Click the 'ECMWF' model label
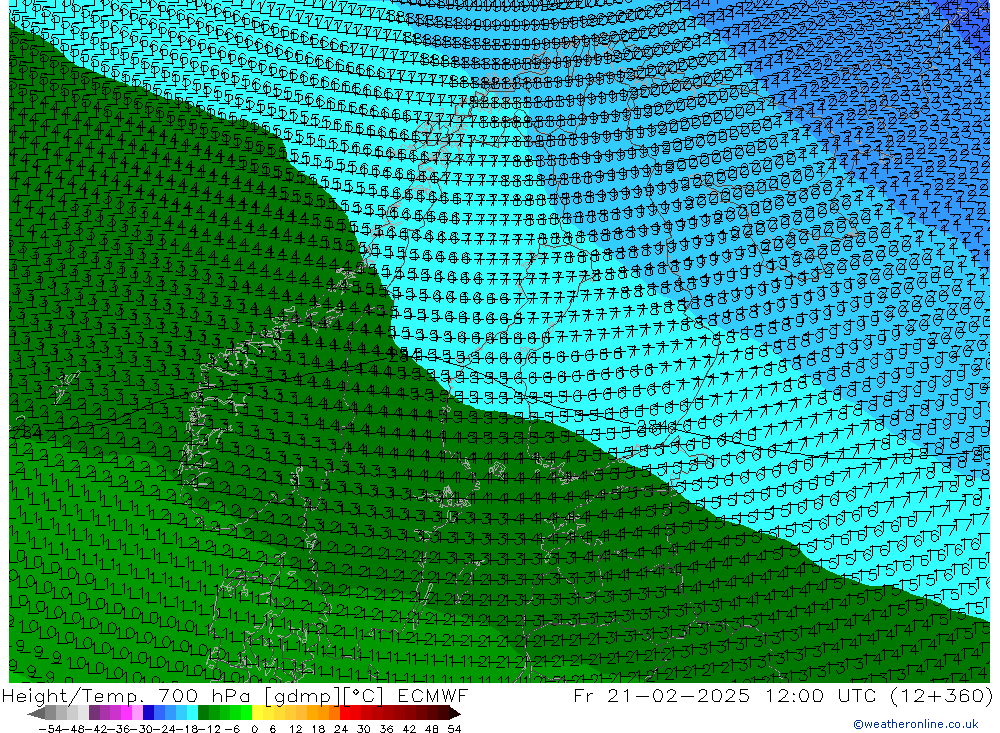This screenshot has width=1000, height=733. click(433, 696)
